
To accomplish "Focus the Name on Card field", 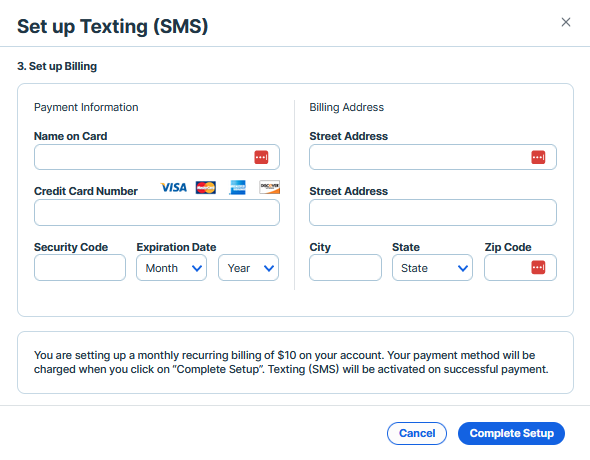I will click(x=157, y=157).
